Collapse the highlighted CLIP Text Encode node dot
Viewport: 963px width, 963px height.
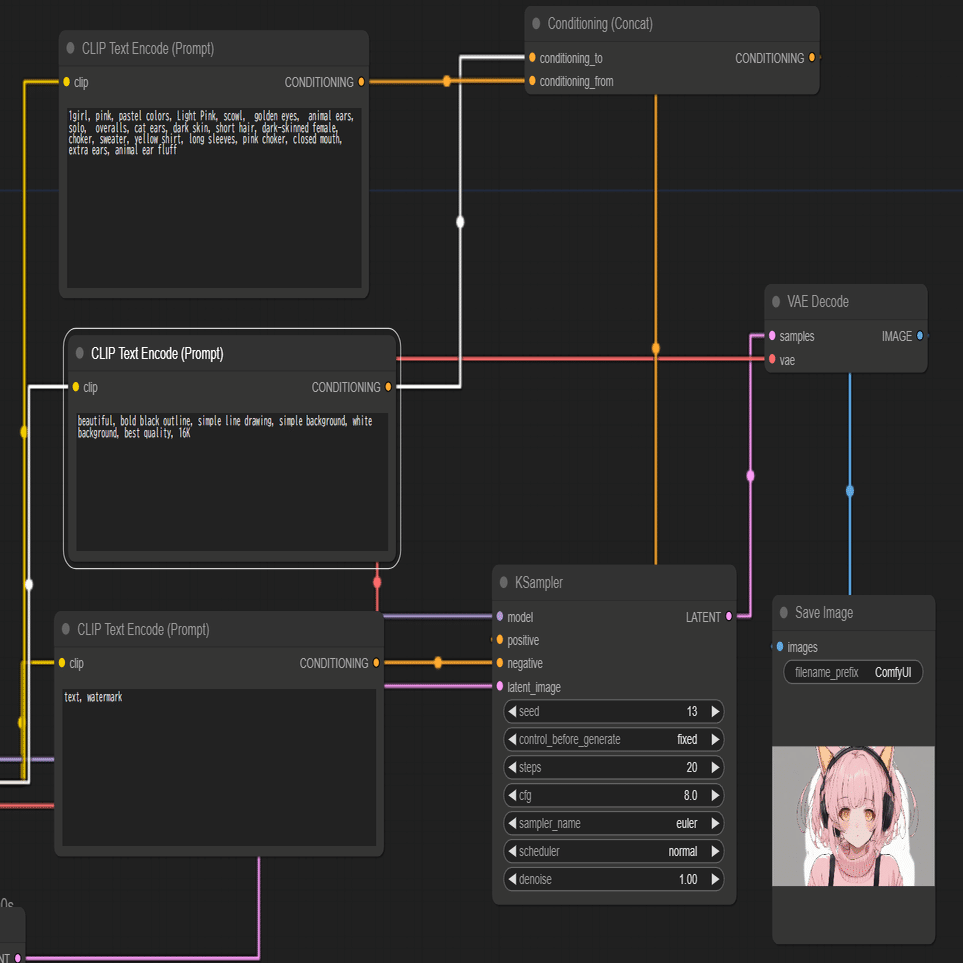(79, 353)
